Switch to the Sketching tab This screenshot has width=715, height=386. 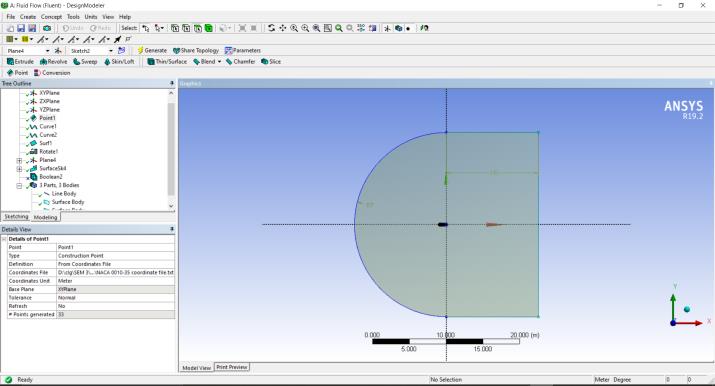[16, 217]
